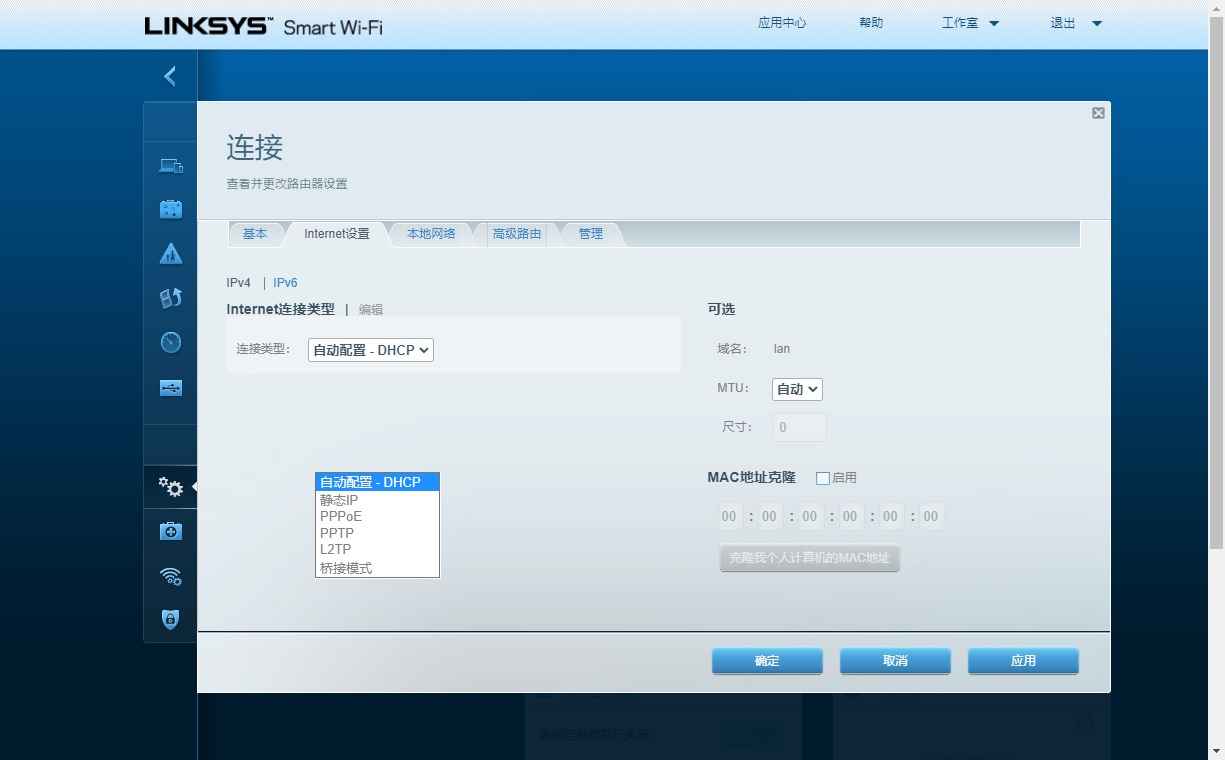Screen dimensions: 1225x760
Task: Open the 连接类型 dropdown
Action: click(370, 350)
